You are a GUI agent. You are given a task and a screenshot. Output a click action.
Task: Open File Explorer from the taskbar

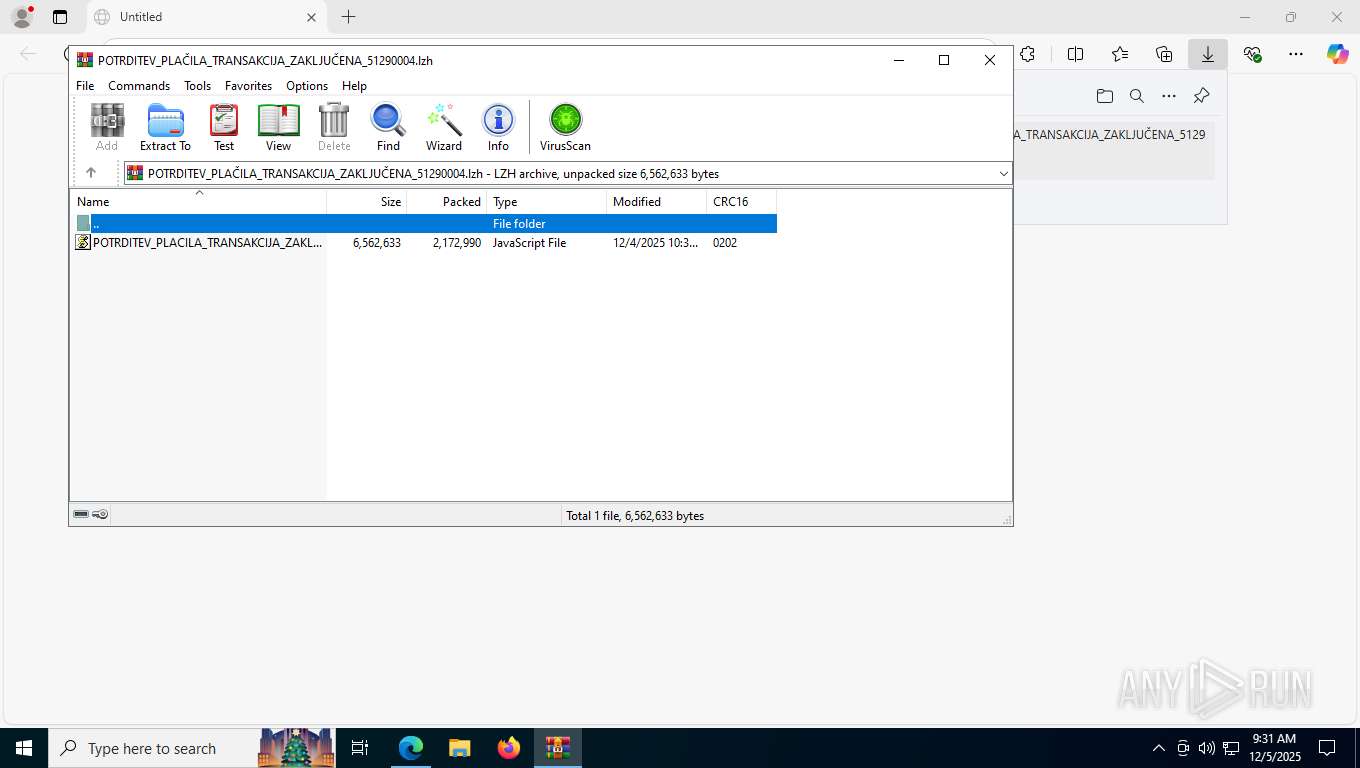point(460,748)
